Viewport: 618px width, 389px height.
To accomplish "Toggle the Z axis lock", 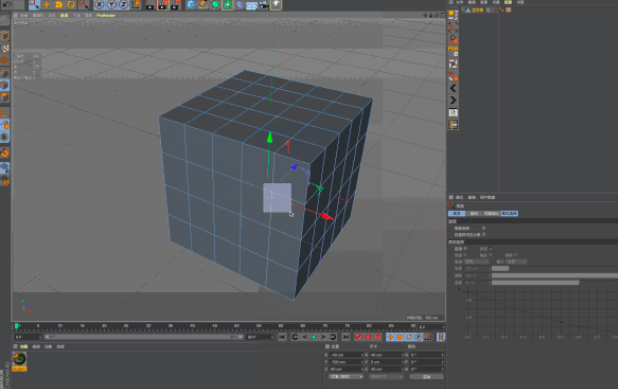I will [x=124, y=4].
